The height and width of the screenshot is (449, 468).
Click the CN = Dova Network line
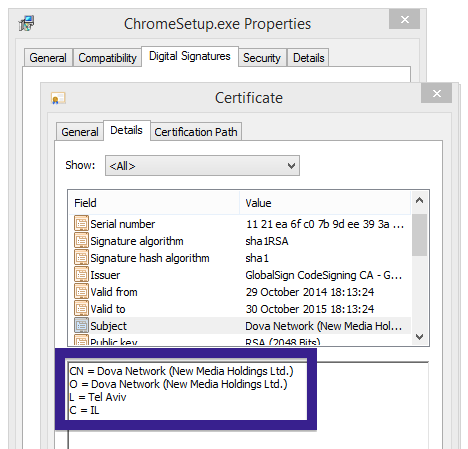click(x=181, y=371)
